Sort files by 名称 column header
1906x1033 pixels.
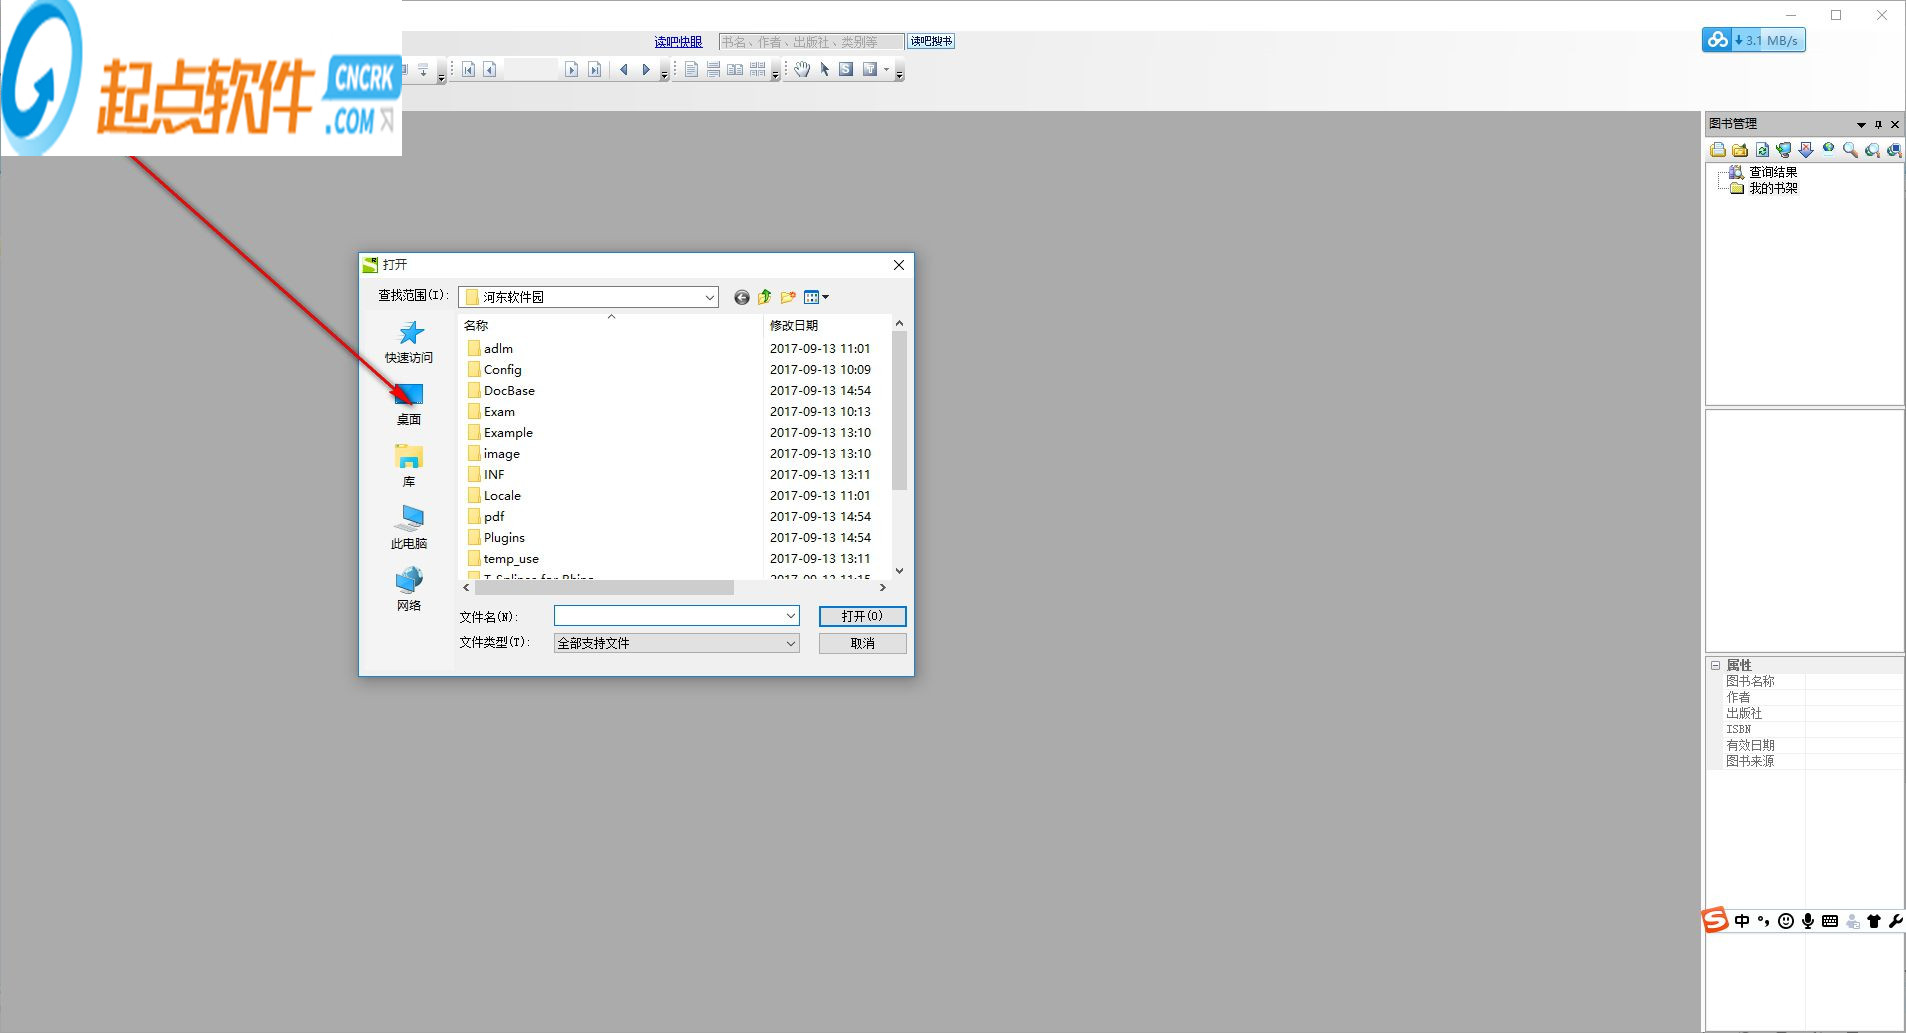coord(610,325)
